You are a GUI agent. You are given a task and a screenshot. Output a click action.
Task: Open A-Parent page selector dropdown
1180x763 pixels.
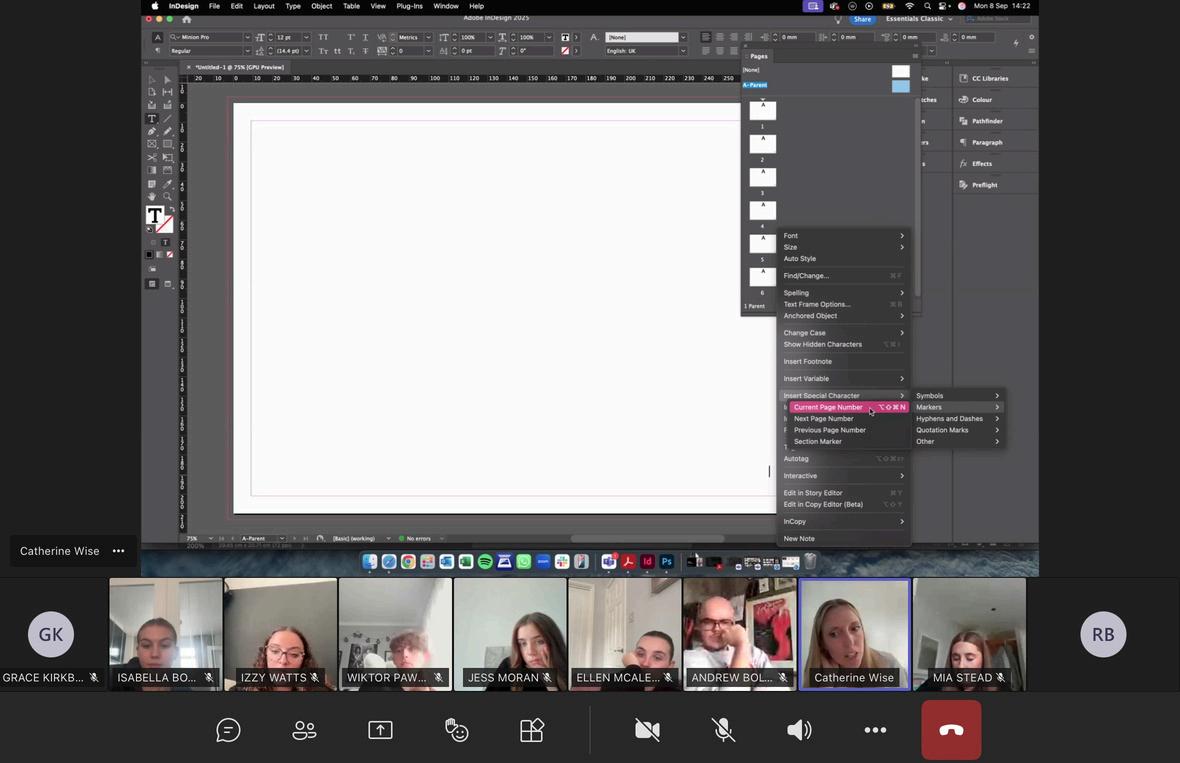pos(282,538)
